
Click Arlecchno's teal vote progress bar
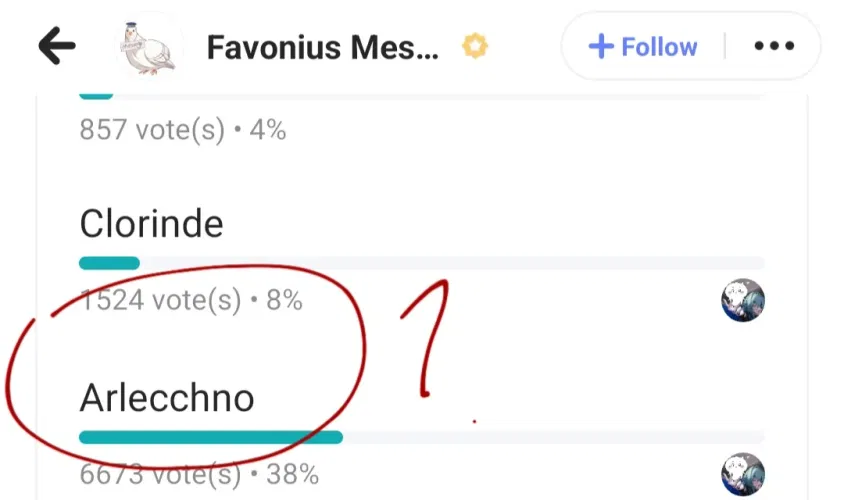tap(211, 437)
